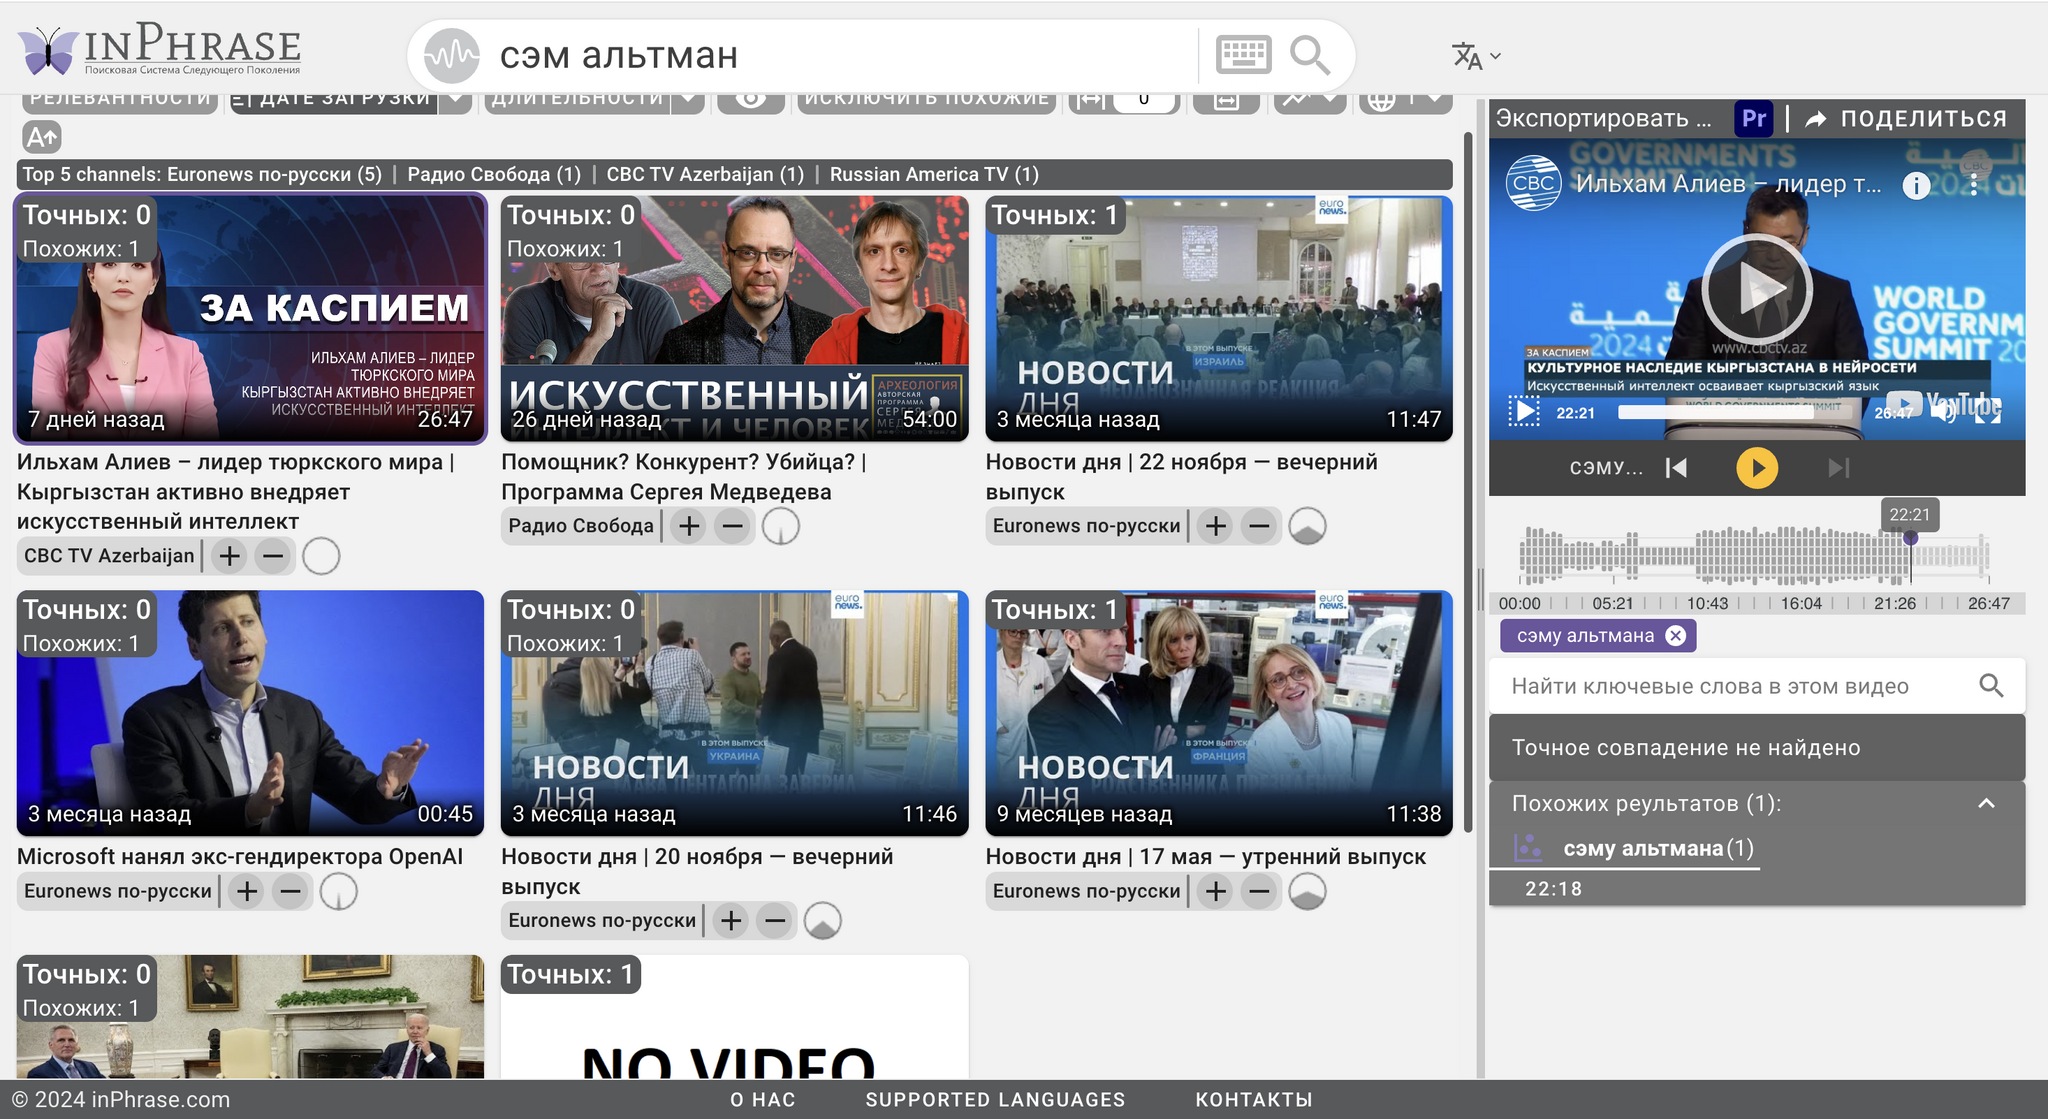Click the 'A↑' font size button
The height and width of the screenshot is (1119, 2048).
pyautogui.click(x=42, y=136)
